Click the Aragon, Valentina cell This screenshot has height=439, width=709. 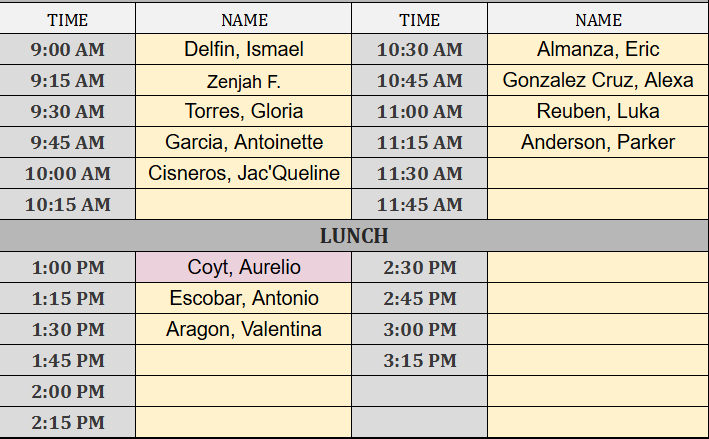click(244, 329)
